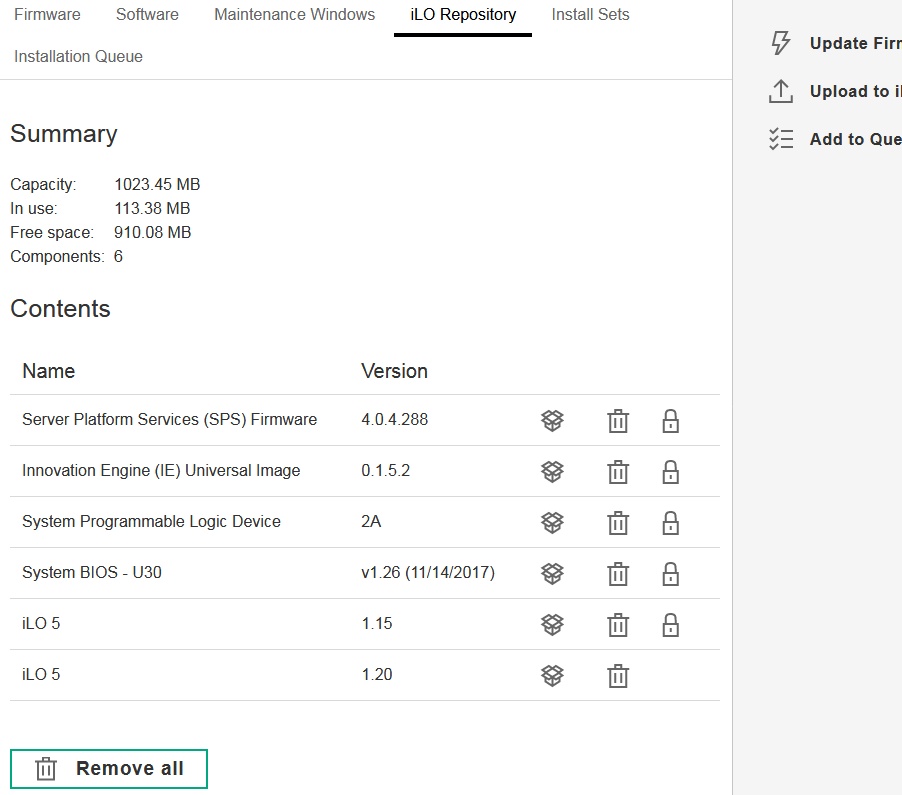Click the lock icon on iLO 5 1.15
Image resolution: width=902 pixels, height=795 pixels.
click(x=670, y=624)
